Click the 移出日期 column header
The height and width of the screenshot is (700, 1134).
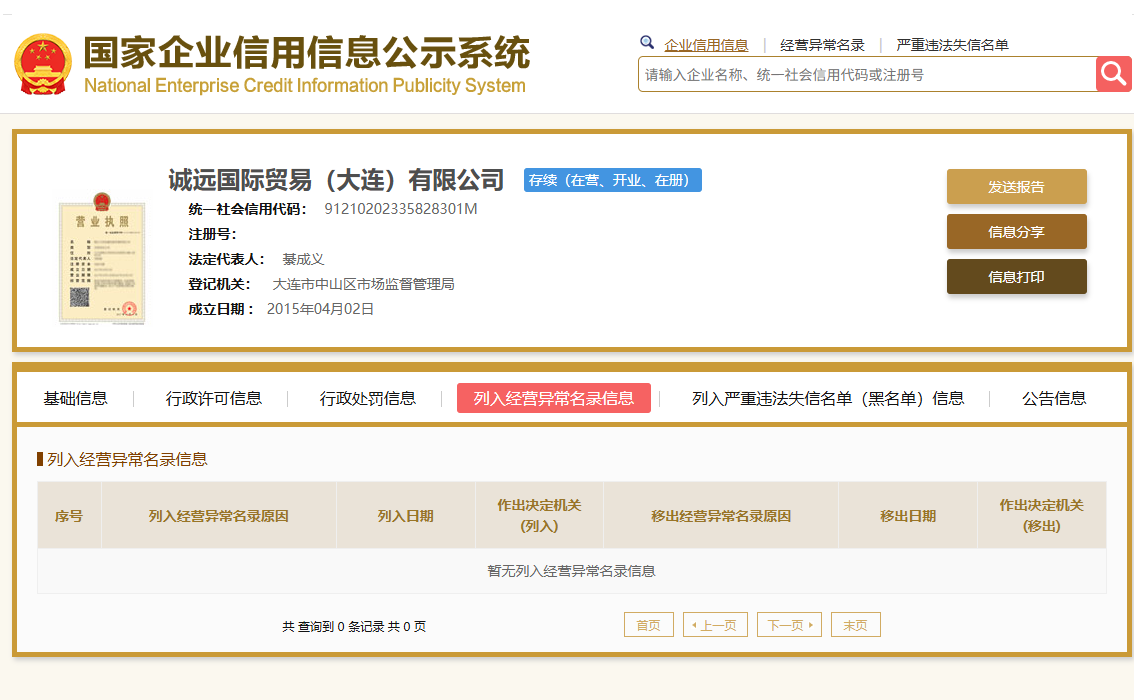(x=908, y=516)
